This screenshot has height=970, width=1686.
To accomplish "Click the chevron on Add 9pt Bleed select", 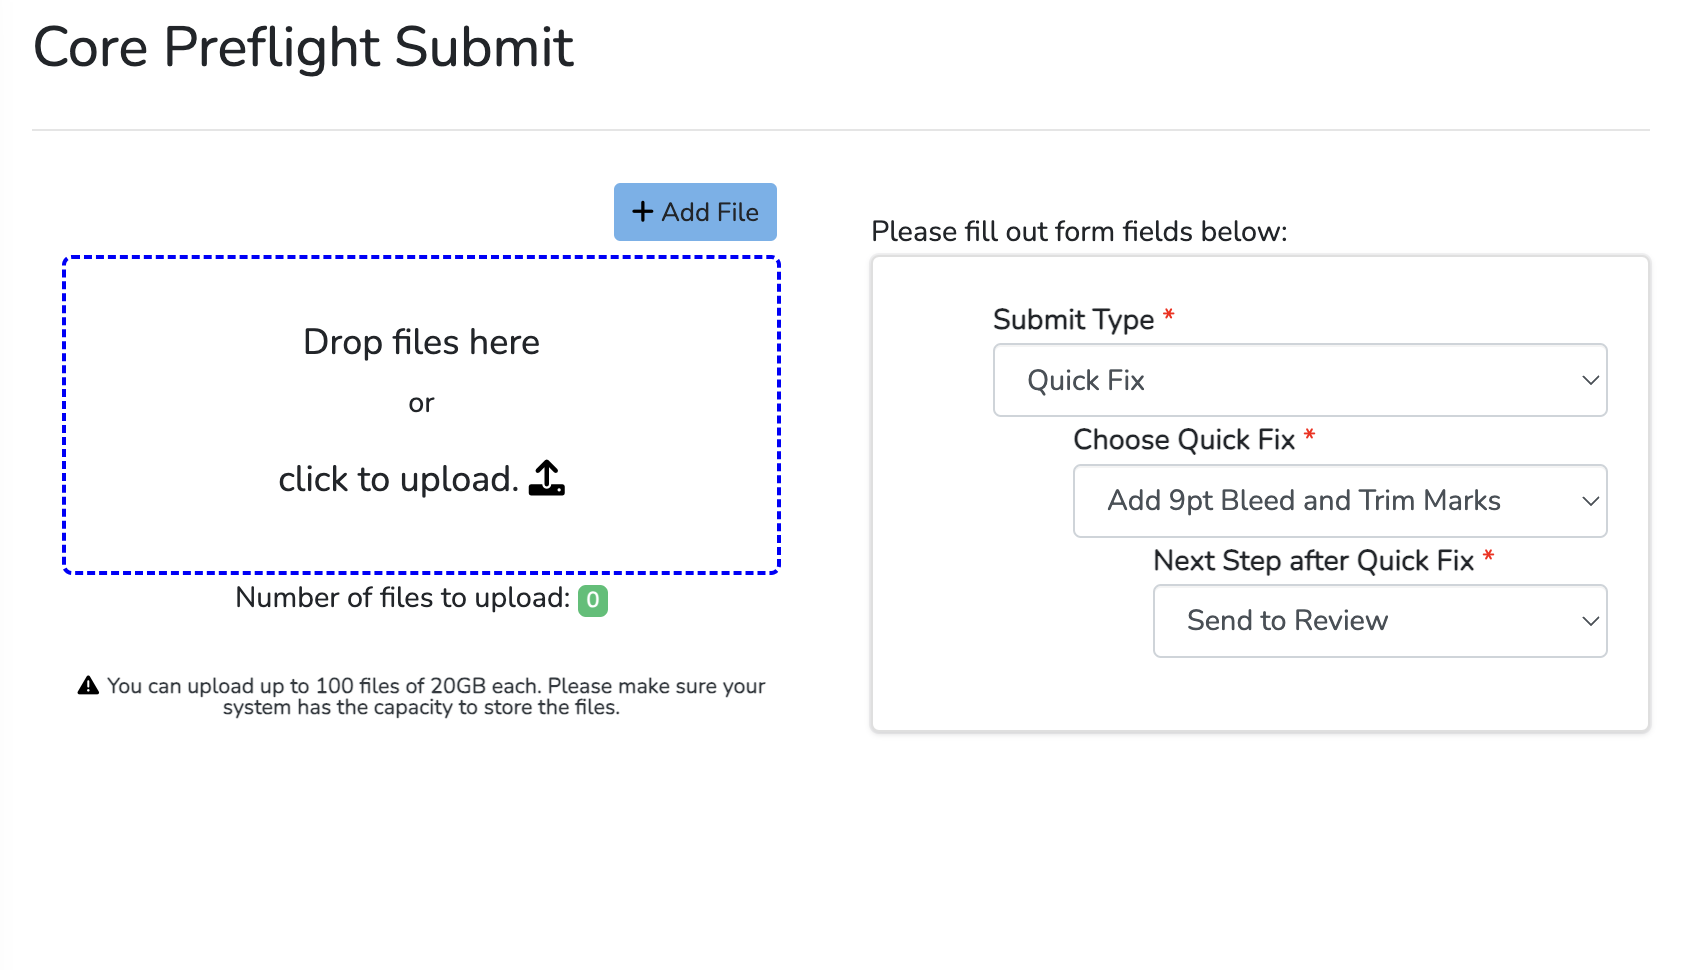I will click(1590, 501).
